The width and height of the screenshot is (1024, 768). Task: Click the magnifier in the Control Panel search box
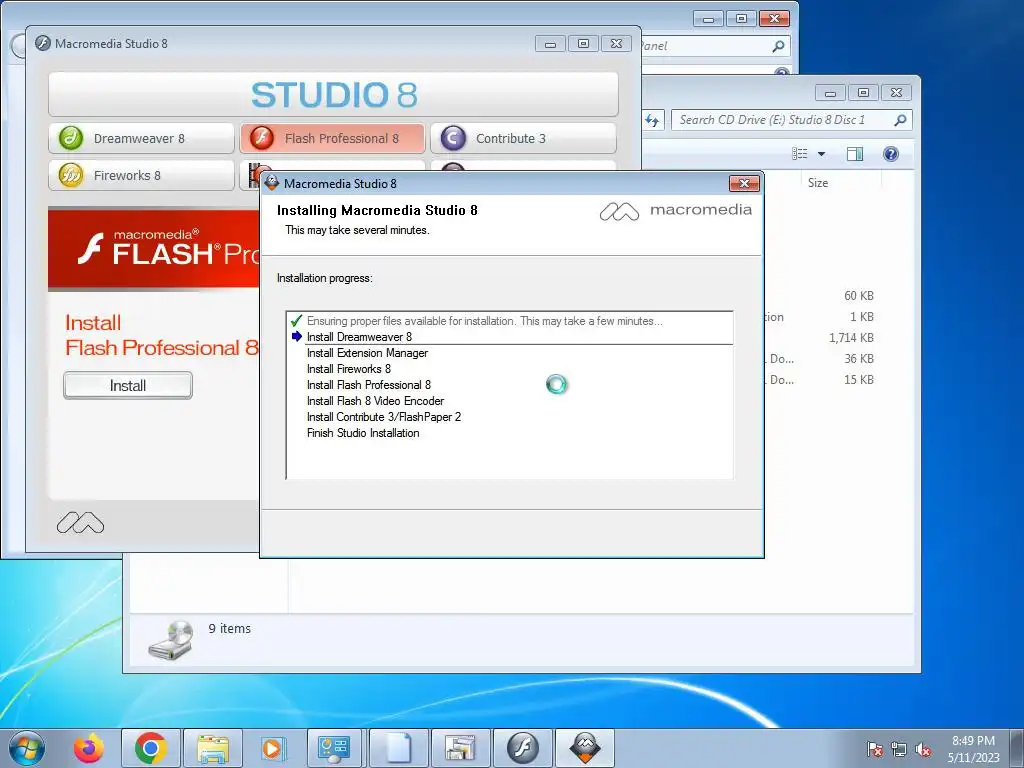click(778, 46)
